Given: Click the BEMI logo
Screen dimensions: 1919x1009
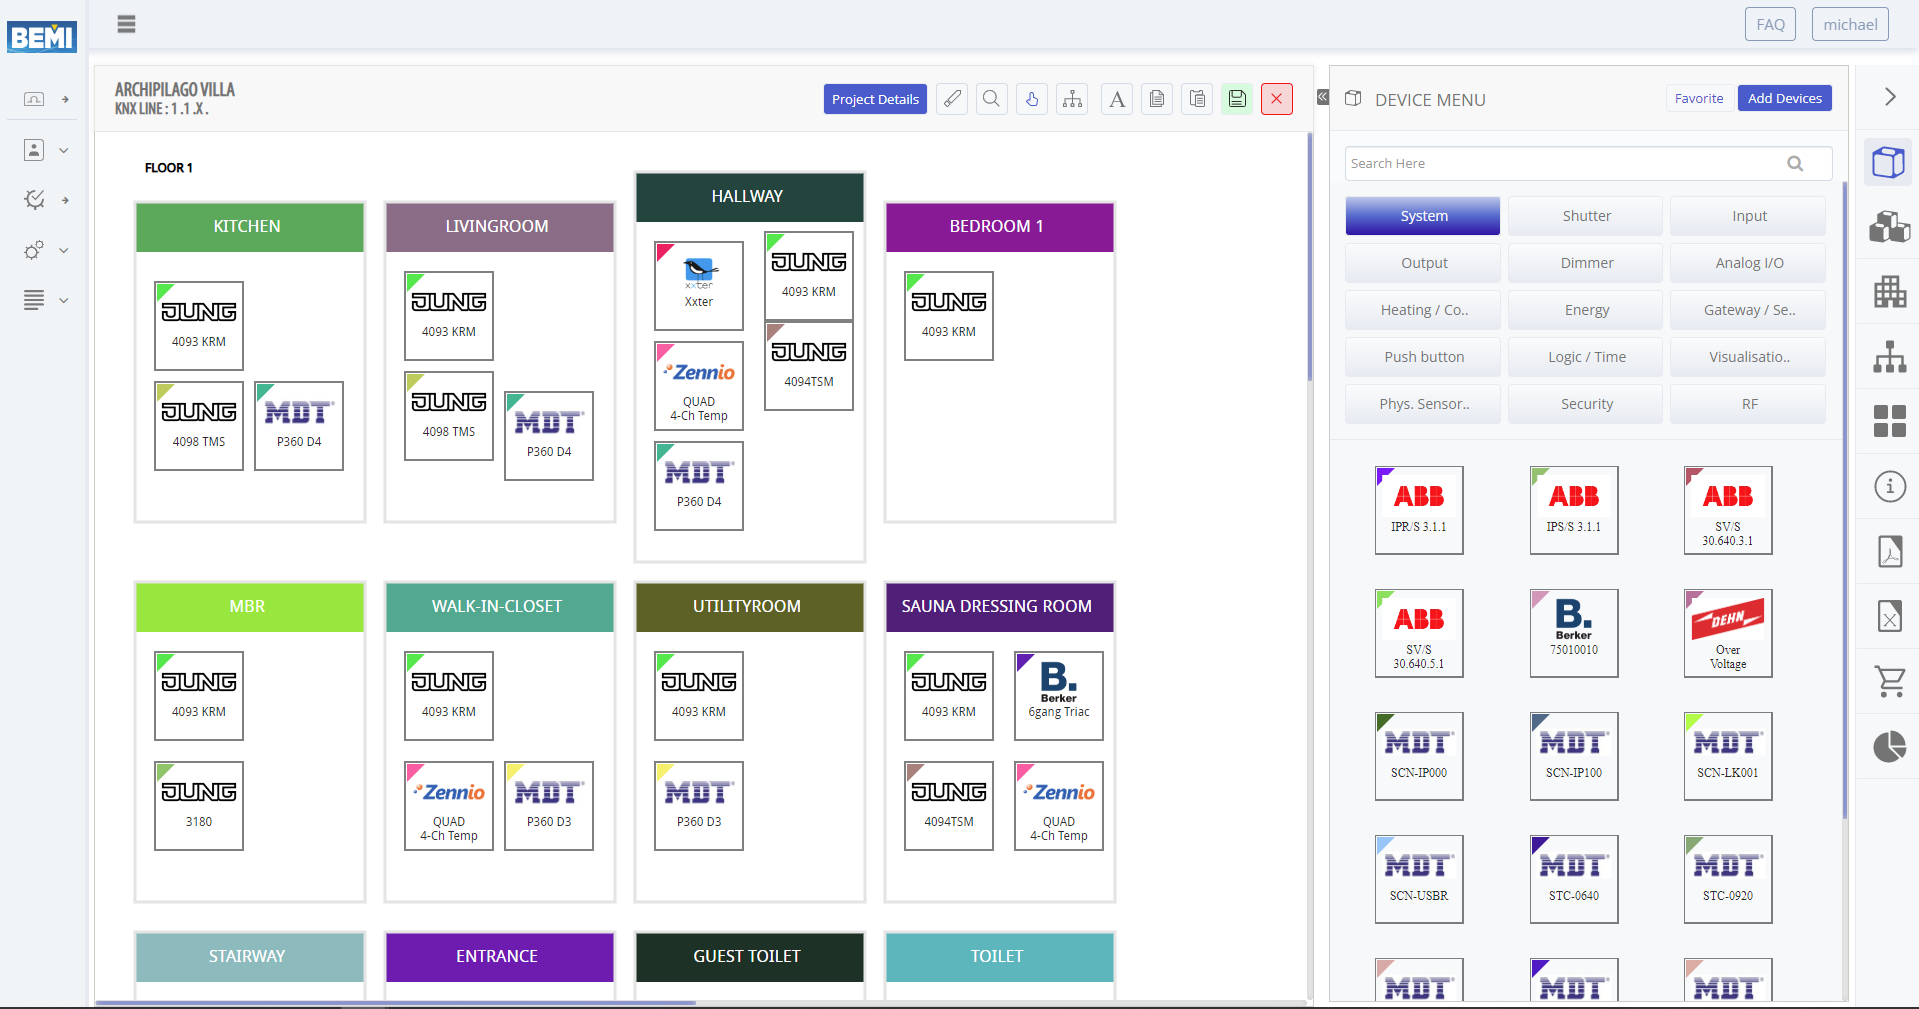Looking at the screenshot, I should 42,37.
